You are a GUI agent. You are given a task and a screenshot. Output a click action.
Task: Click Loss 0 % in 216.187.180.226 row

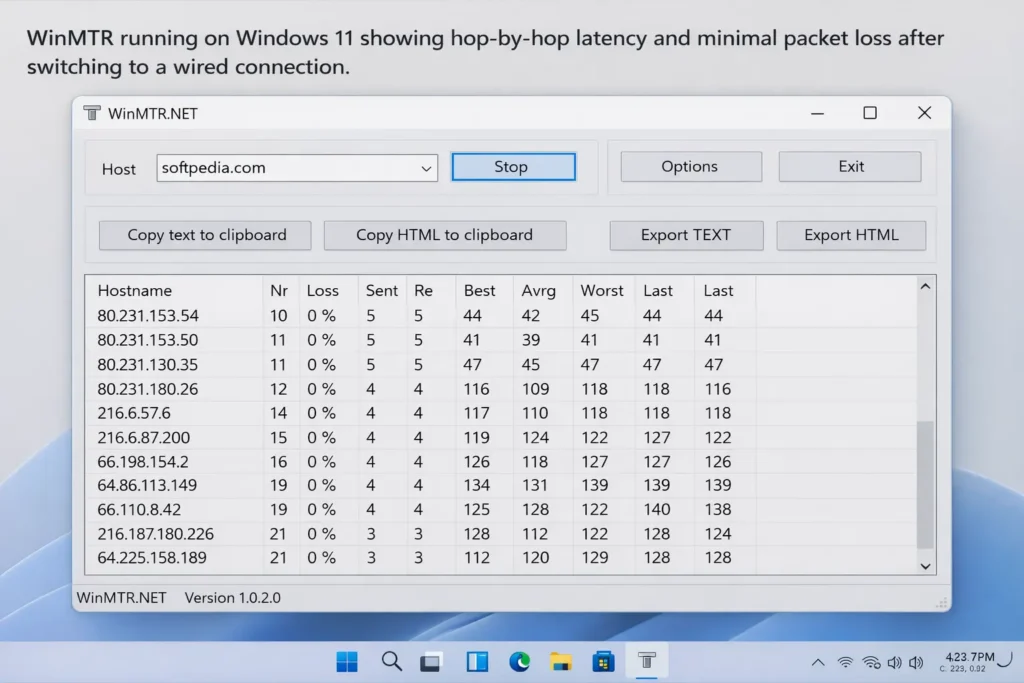point(321,534)
